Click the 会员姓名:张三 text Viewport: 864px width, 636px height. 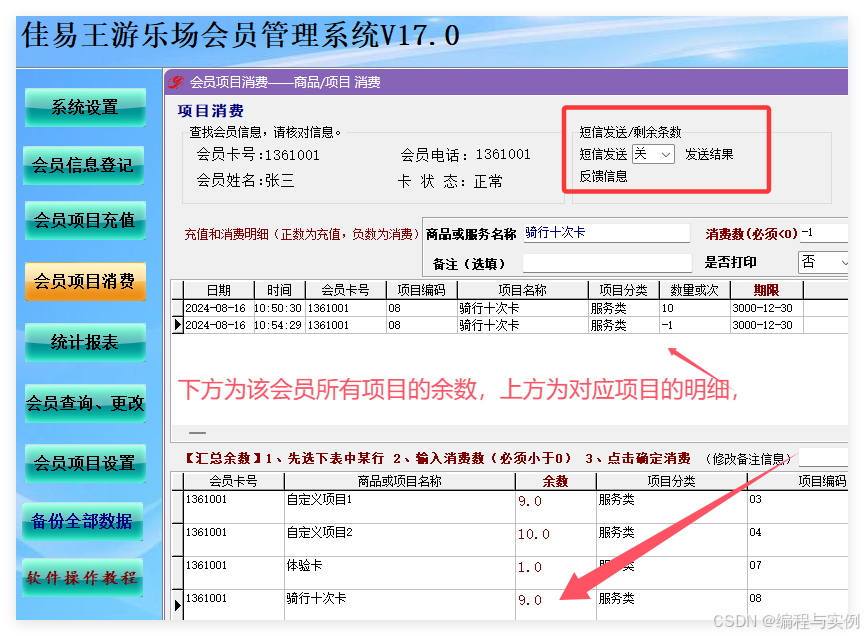[245, 181]
